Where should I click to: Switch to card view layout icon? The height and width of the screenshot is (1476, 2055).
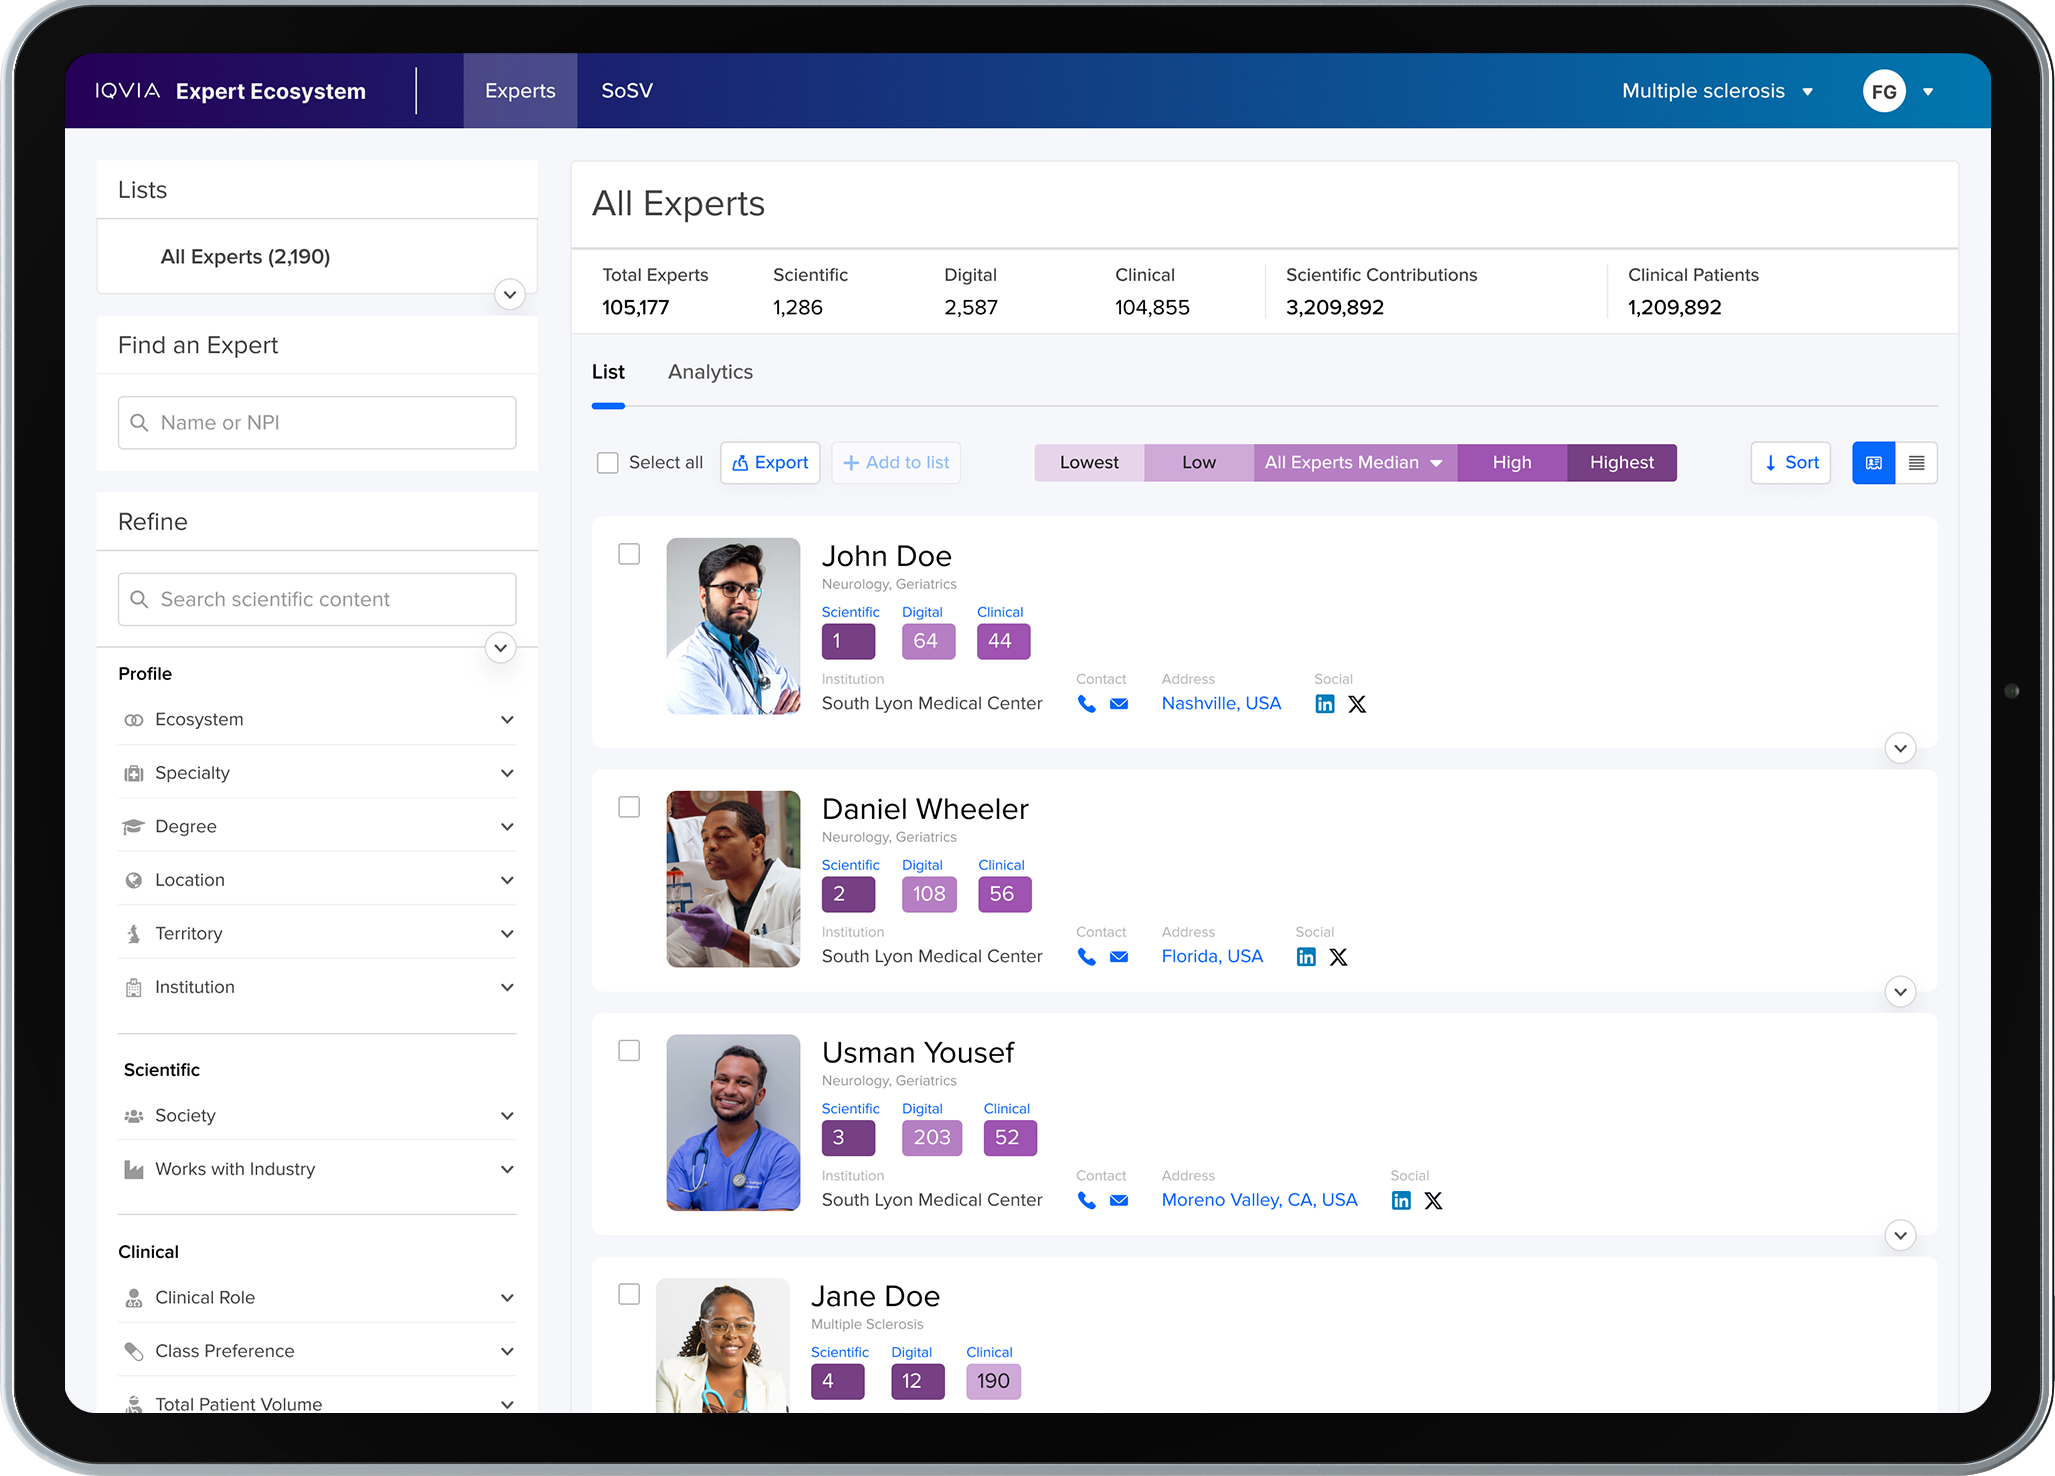tap(1873, 463)
